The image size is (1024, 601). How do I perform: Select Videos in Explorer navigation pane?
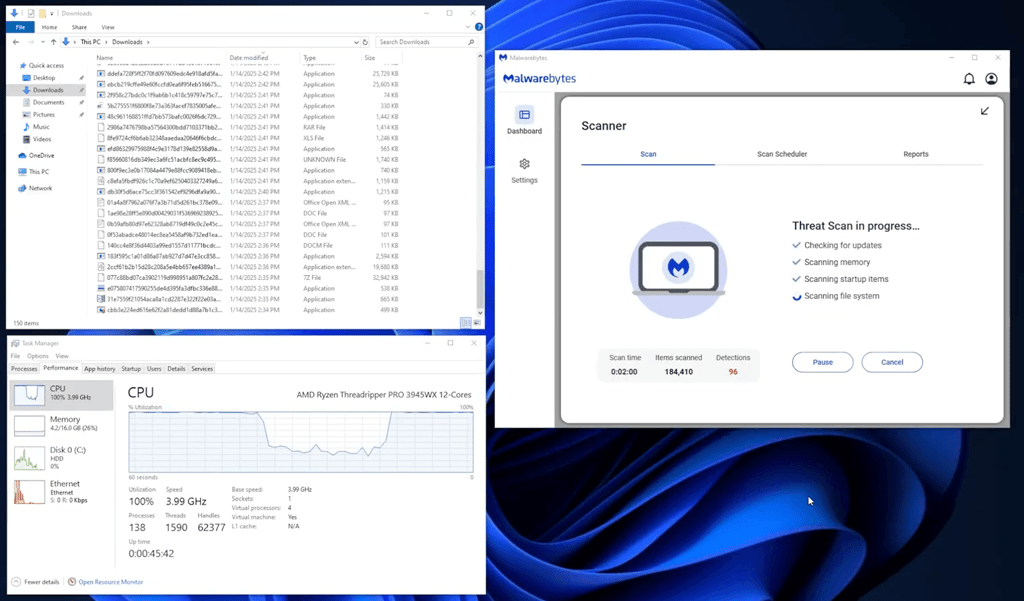(x=42, y=139)
